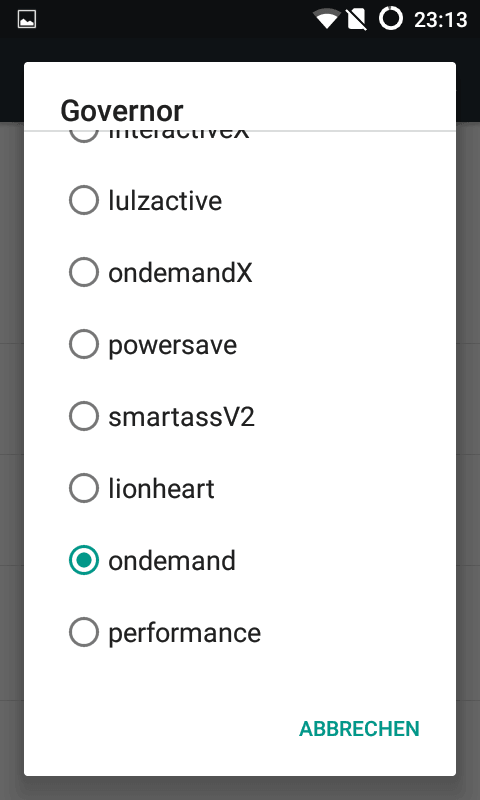Tap the 23:13 clock in status bar

[440, 20]
